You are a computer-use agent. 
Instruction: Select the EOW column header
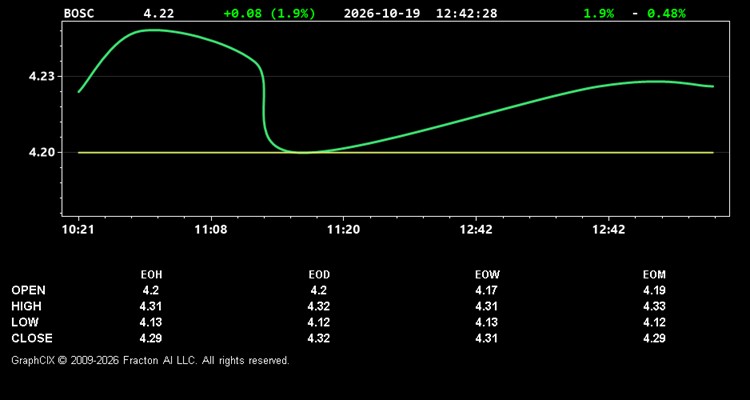coord(487,275)
